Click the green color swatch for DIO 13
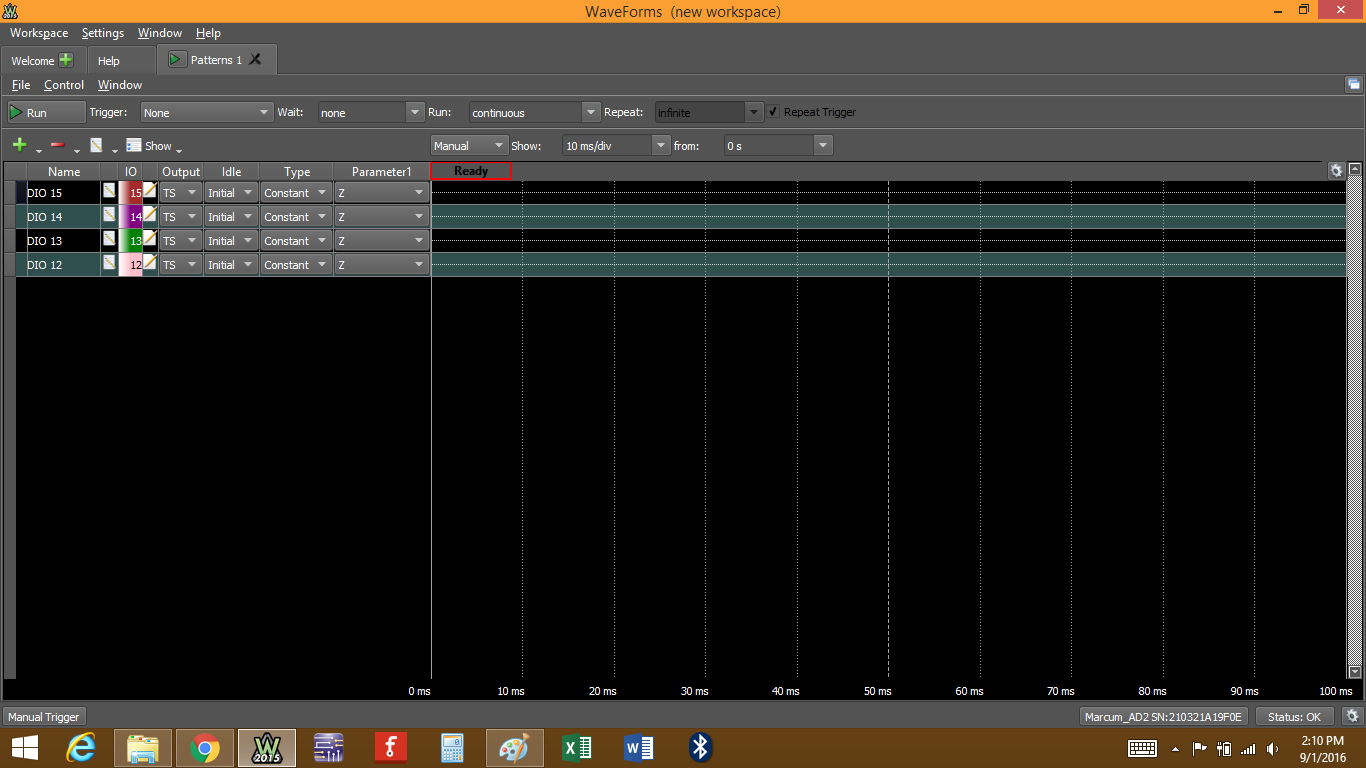Viewport: 1366px width, 768px height. (x=130, y=241)
